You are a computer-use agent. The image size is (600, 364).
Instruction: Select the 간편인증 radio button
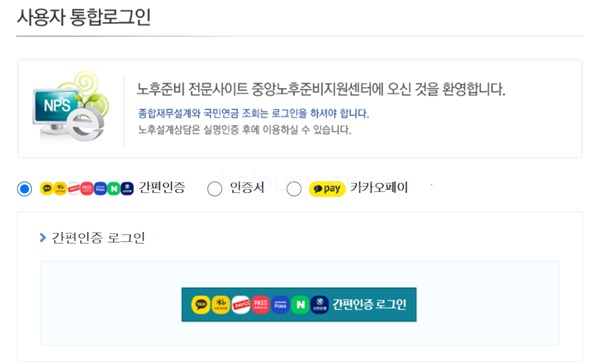pos(24,189)
